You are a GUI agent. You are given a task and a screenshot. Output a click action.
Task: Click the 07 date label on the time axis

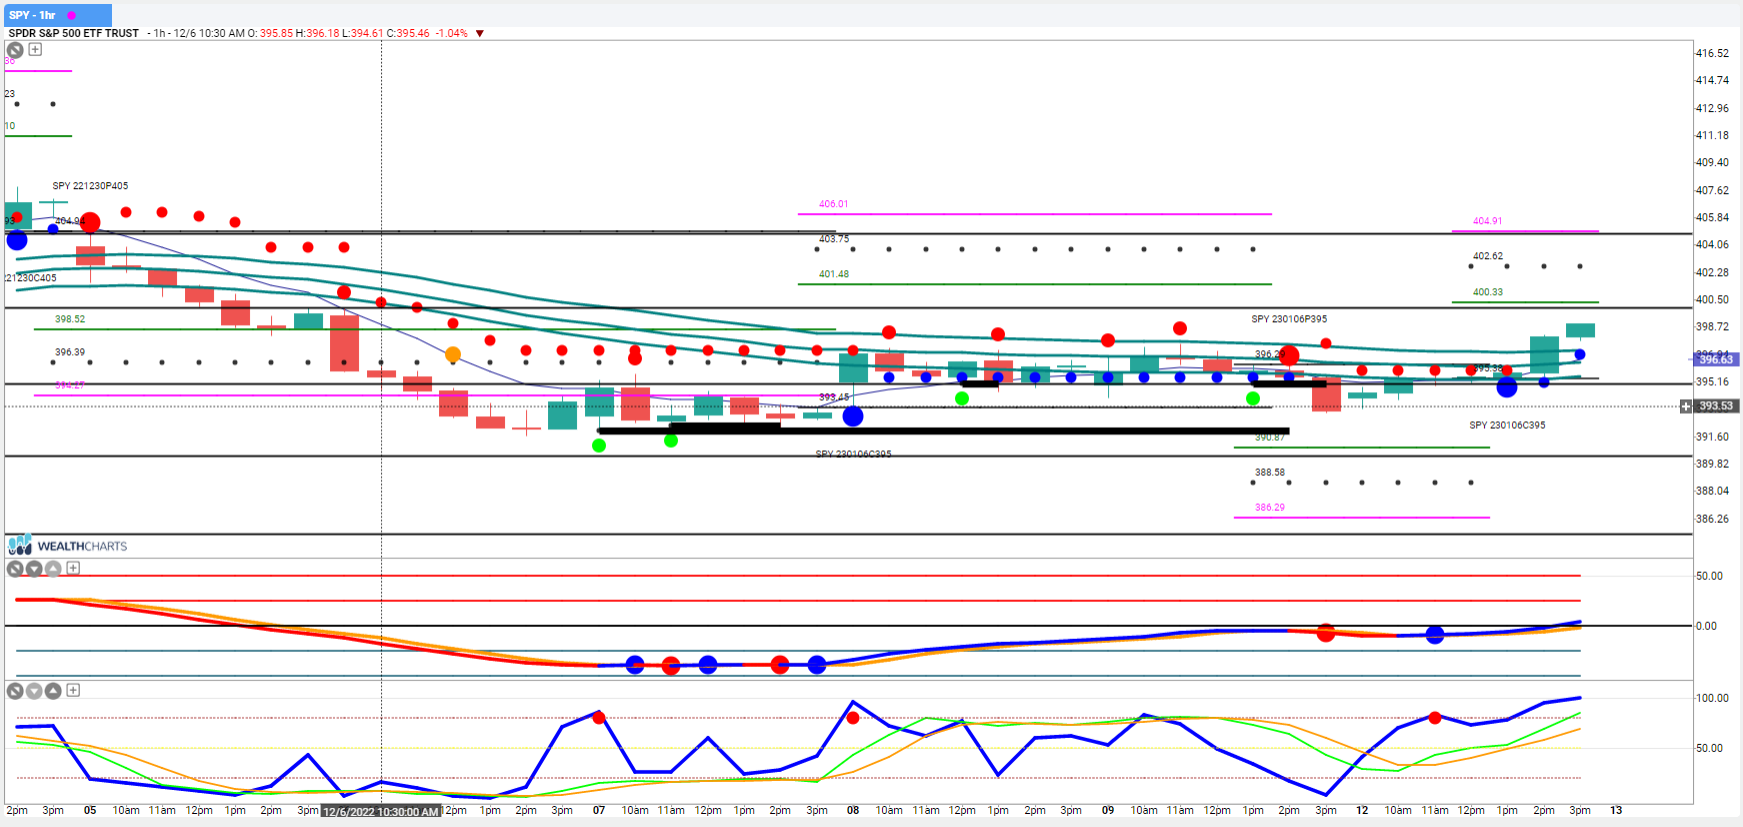tap(599, 810)
